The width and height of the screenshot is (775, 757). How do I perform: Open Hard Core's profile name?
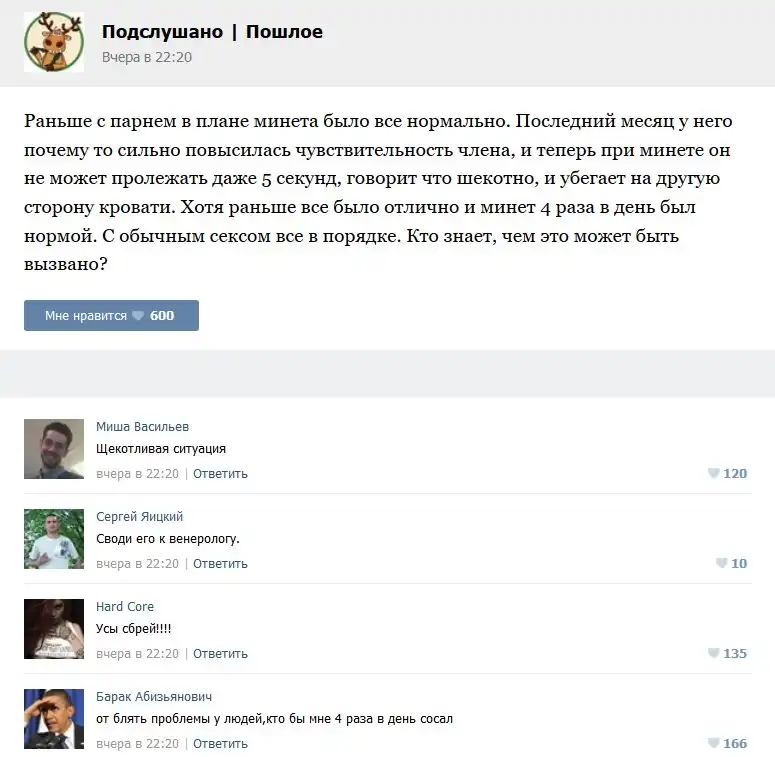(125, 606)
